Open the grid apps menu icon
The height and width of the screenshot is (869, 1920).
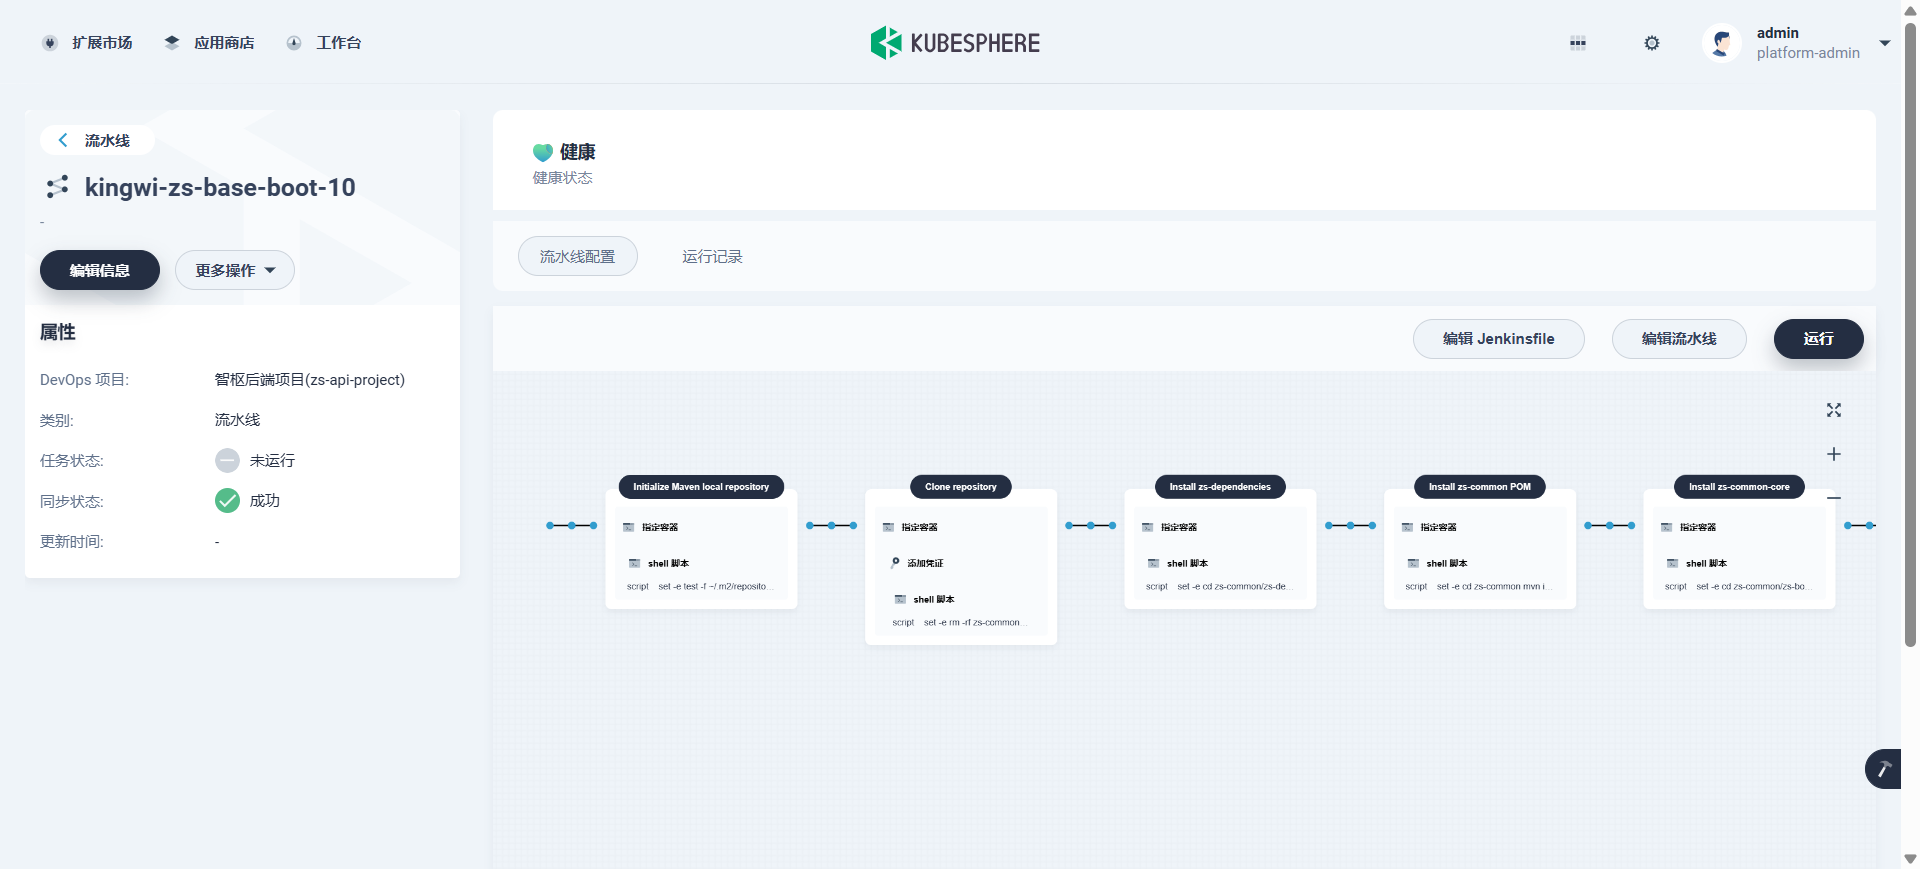point(1578,43)
